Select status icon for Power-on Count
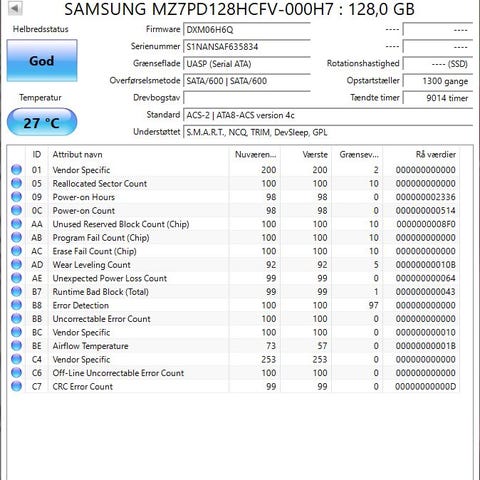This screenshot has width=480, height=480. coord(16,210)
